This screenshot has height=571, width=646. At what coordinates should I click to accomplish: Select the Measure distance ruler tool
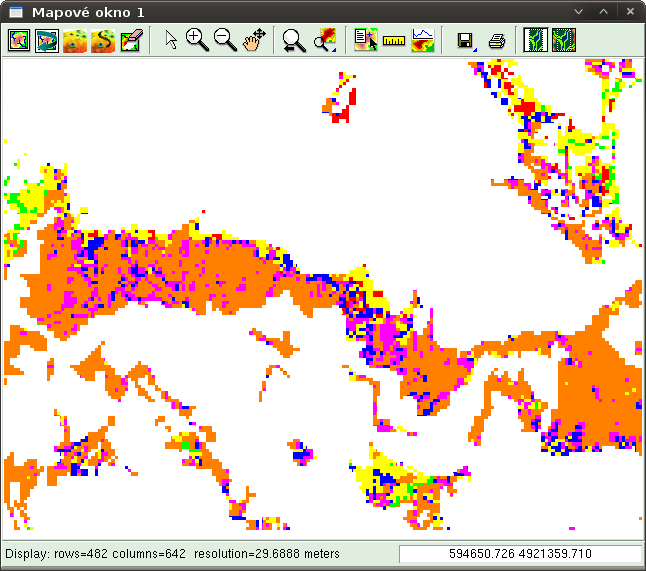click(394, 40)
